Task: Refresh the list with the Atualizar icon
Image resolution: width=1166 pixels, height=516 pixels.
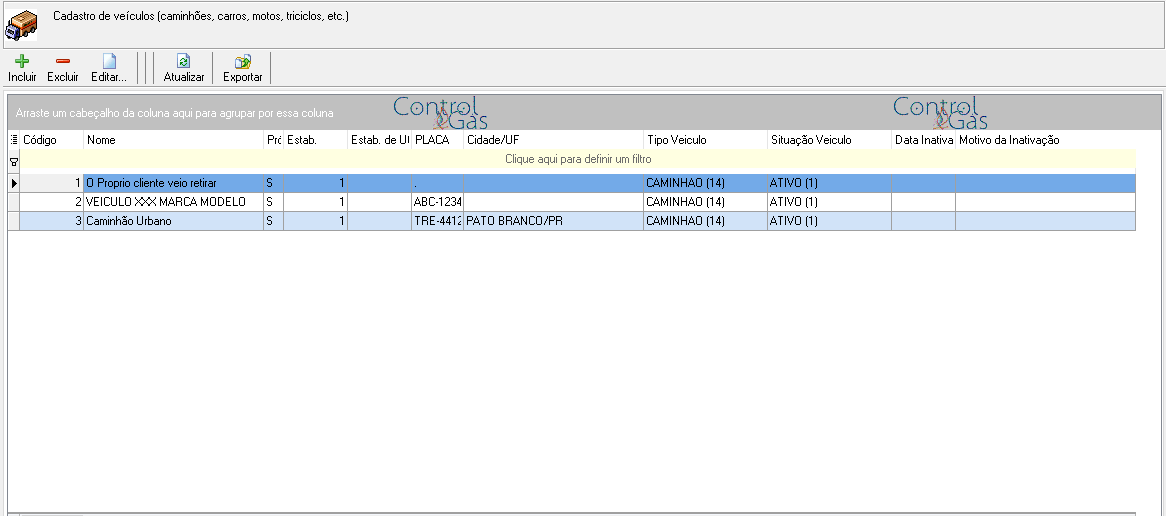Action: (184, 62)
